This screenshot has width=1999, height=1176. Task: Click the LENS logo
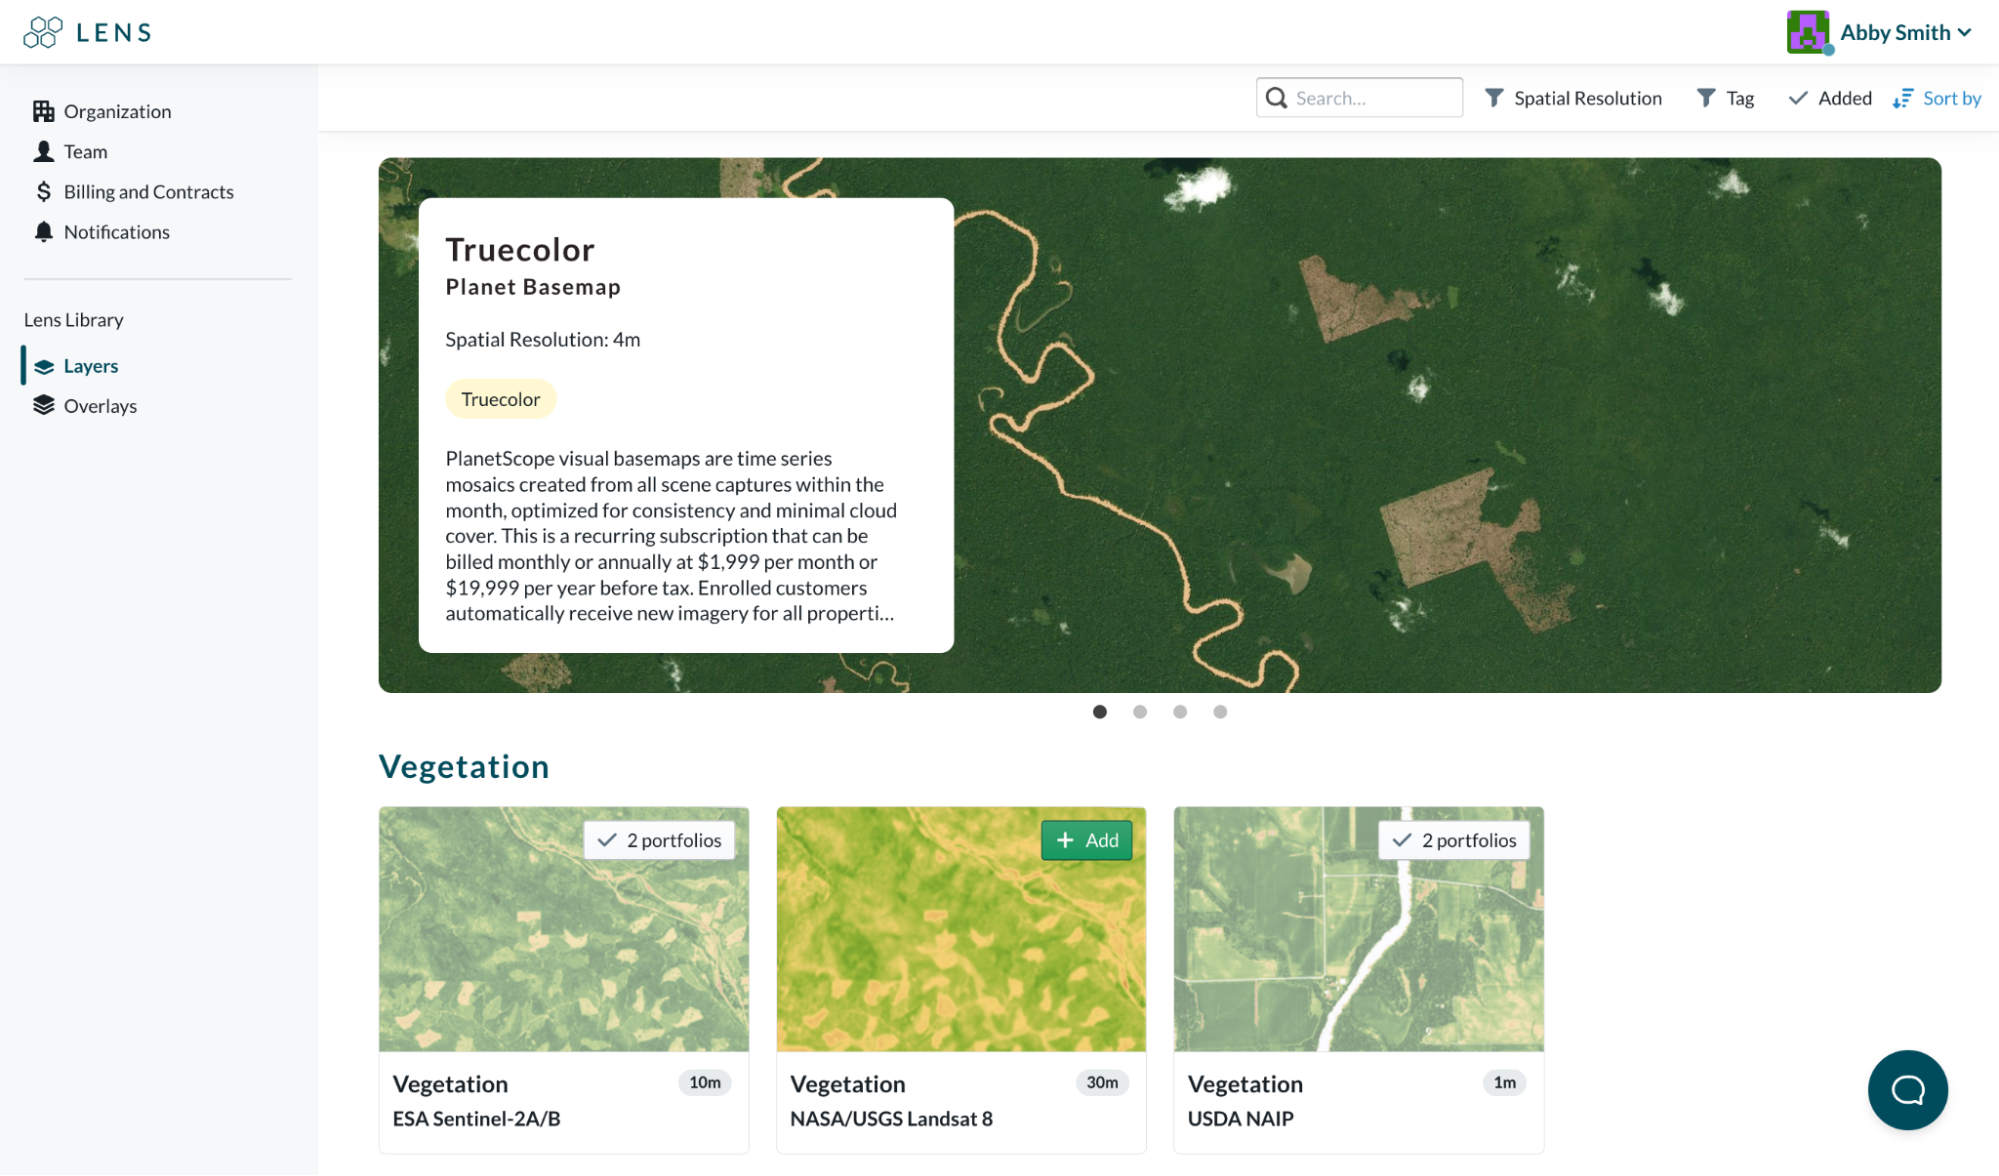pyautogui.click(x=87, y=31)
